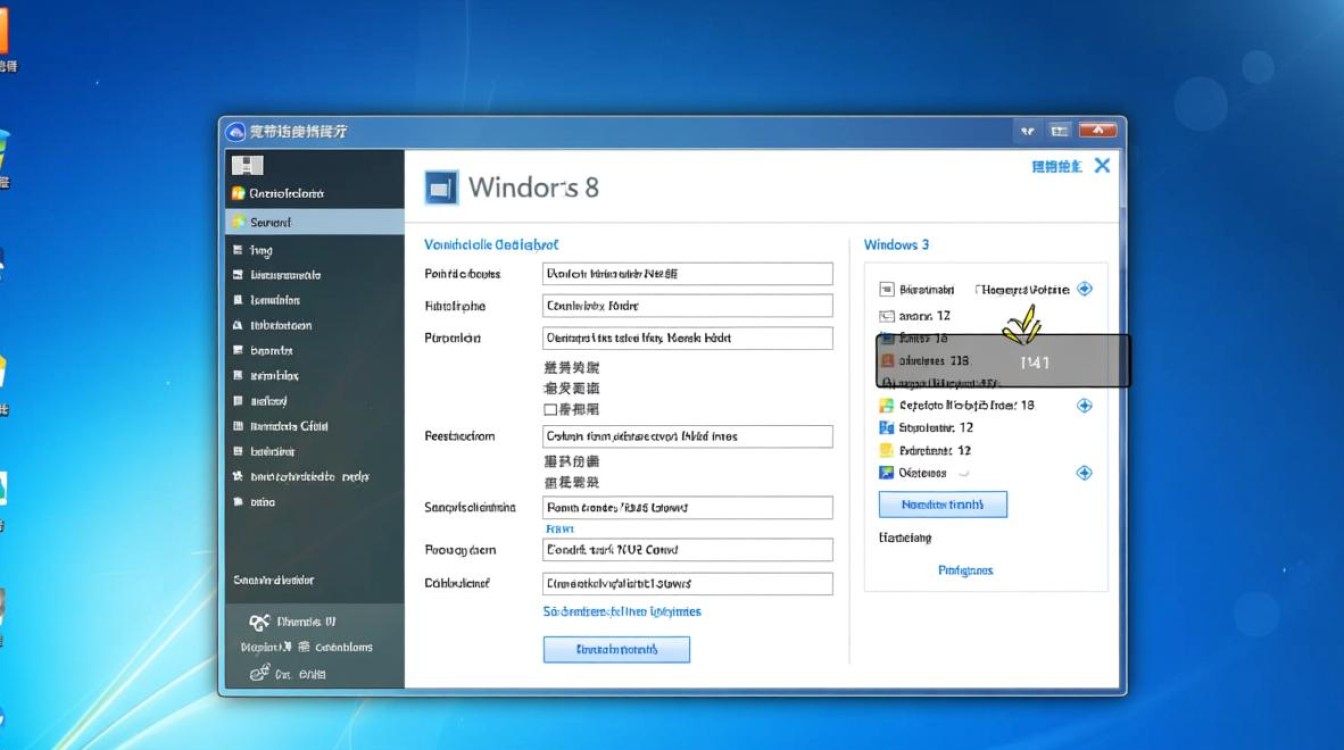Select the red user icon in the Windows 3 list

tap(888, 362)
